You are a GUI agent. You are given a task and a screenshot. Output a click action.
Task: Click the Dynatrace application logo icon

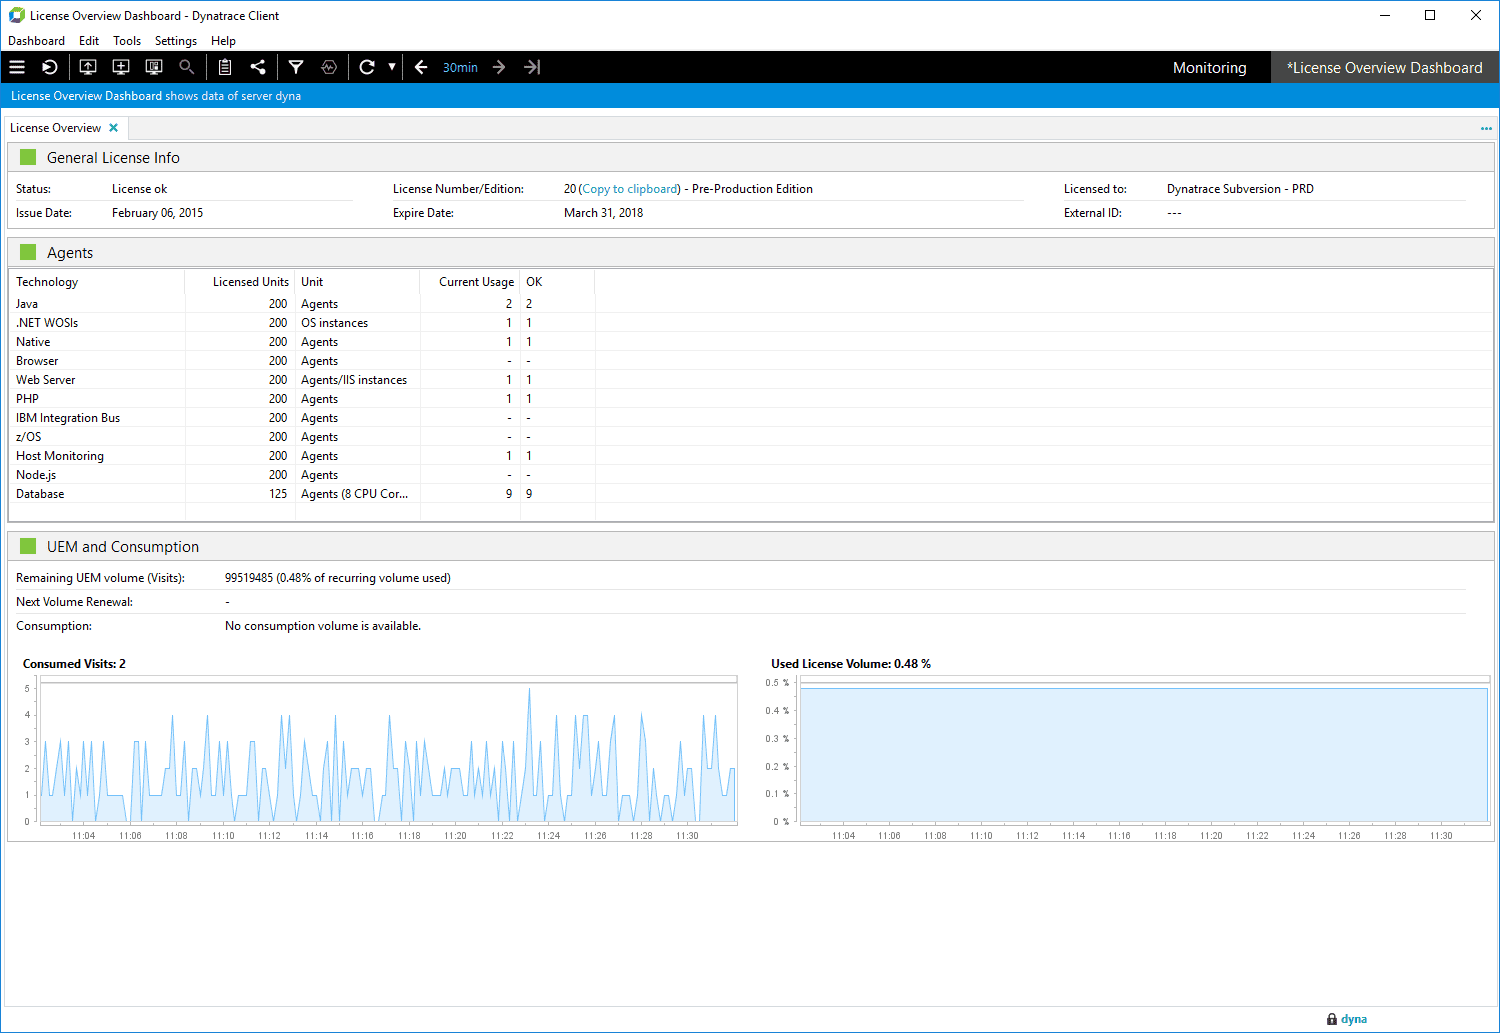pos(16,15)
